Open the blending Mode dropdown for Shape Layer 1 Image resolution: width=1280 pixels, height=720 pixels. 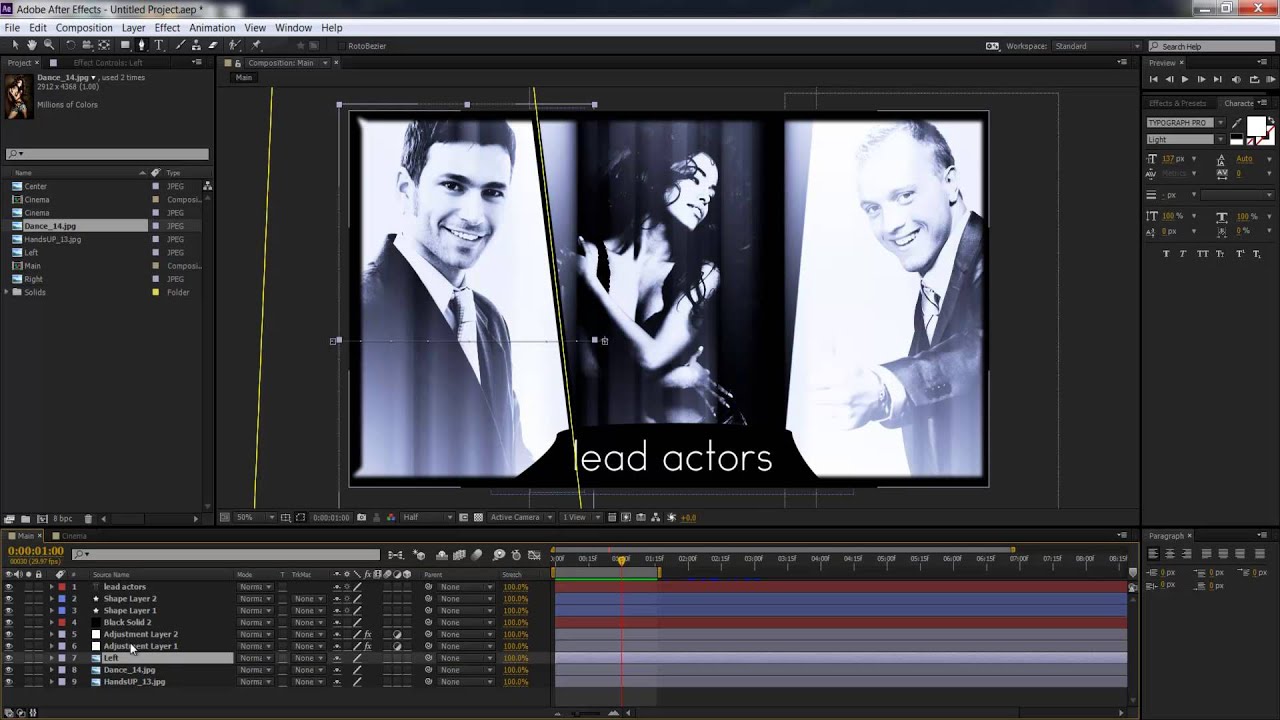tap(256, 611)
